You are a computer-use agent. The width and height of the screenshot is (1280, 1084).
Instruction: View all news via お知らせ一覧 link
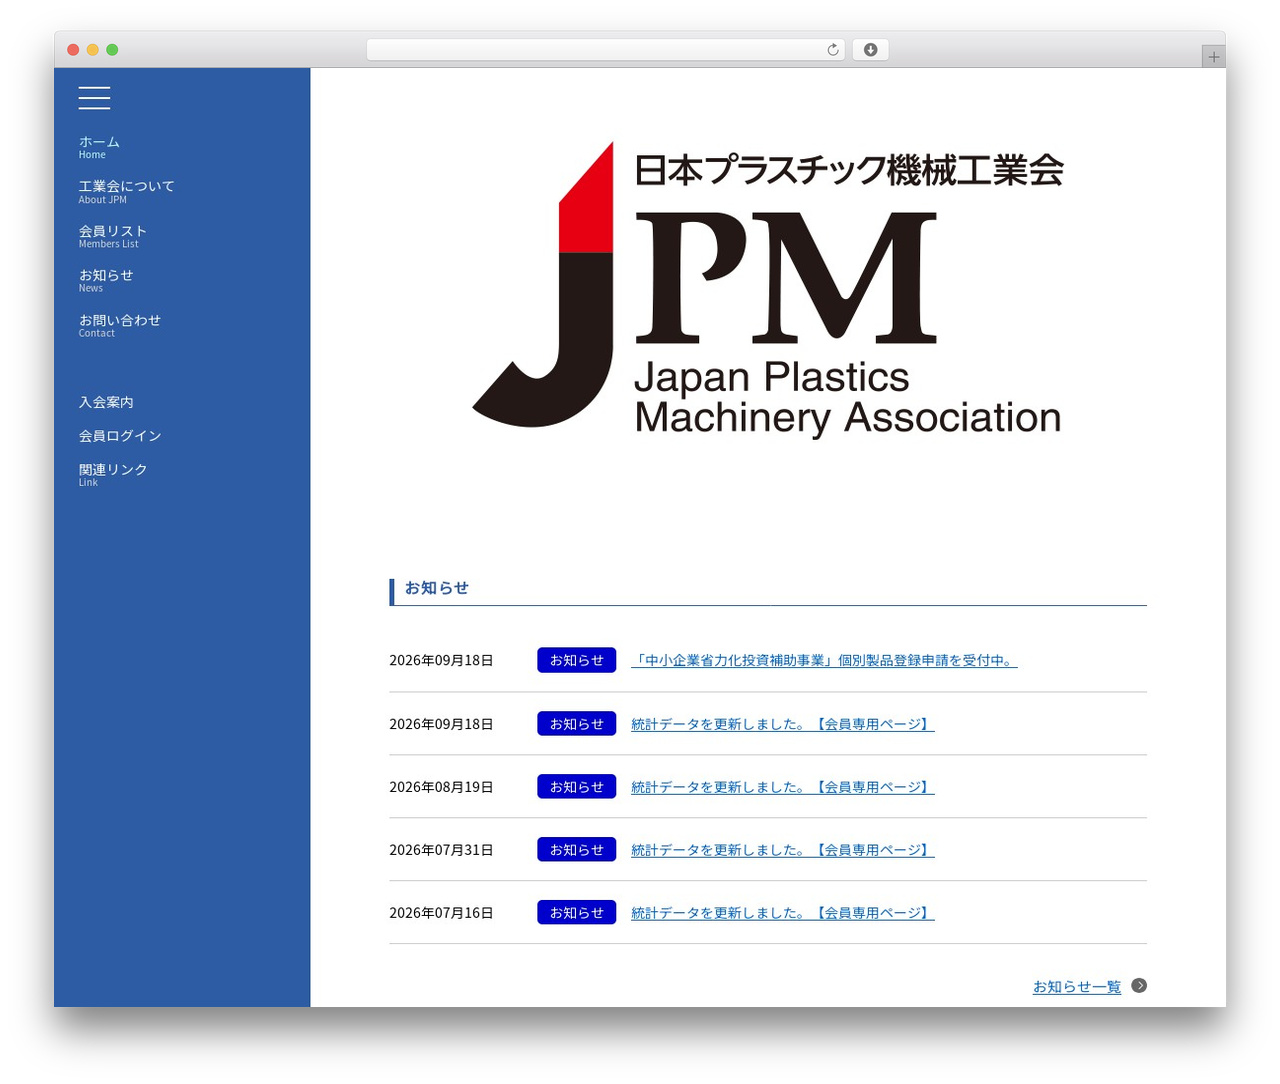click(1077, 987)
